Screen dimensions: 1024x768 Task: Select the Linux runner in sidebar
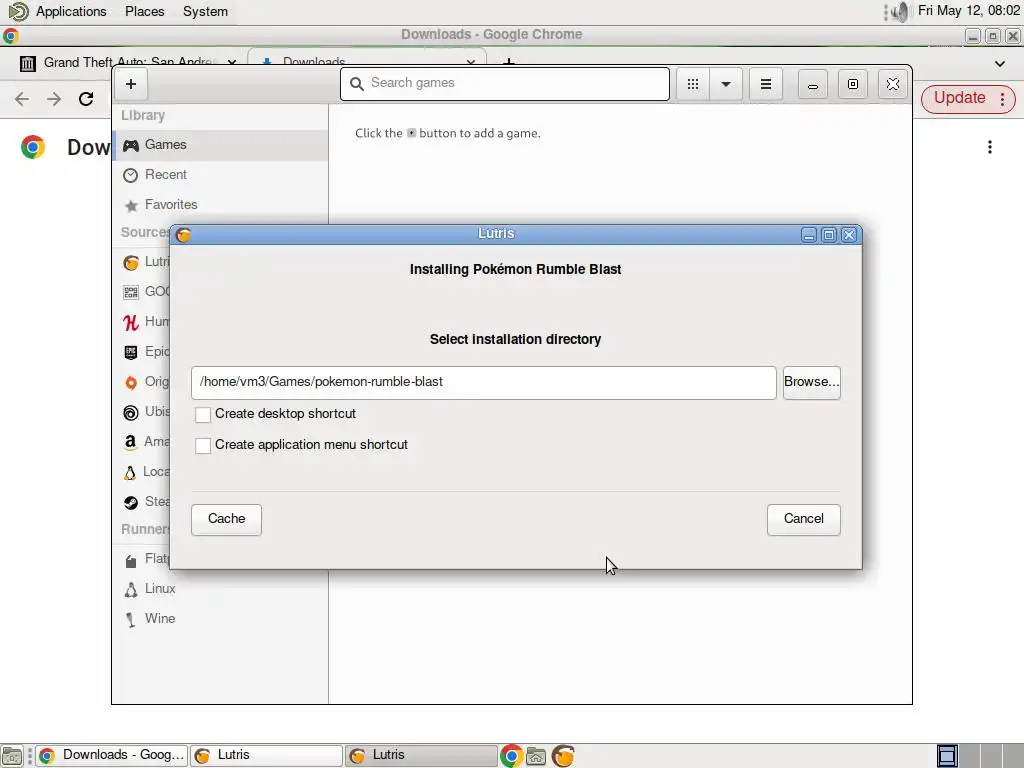(x=221, y=589)
